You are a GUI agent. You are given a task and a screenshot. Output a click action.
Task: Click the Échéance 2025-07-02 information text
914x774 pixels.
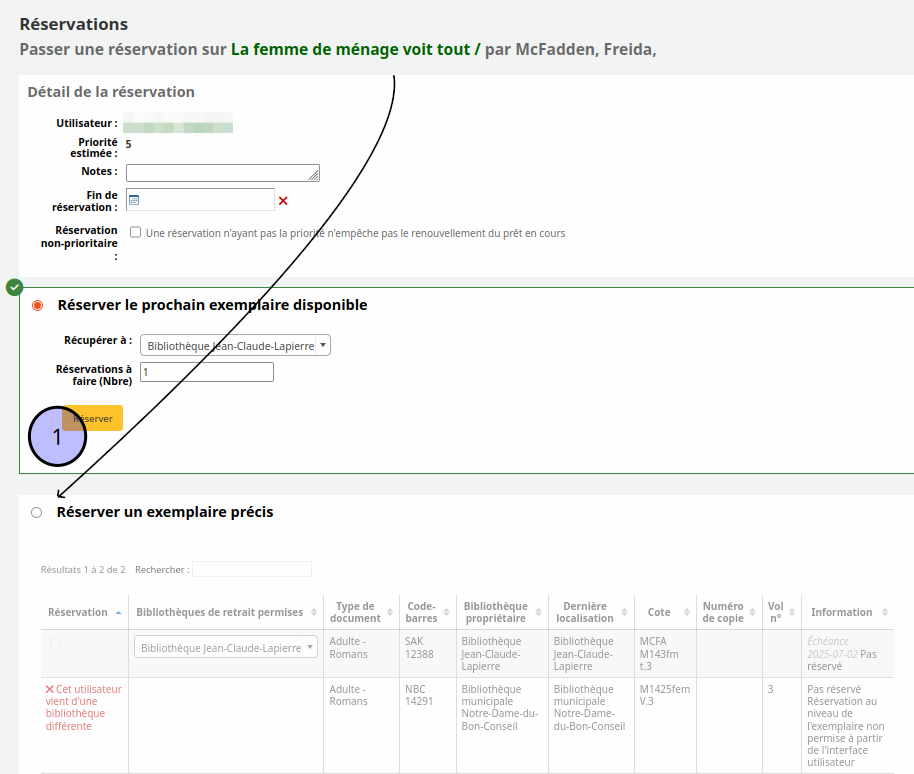click(832, 648)
